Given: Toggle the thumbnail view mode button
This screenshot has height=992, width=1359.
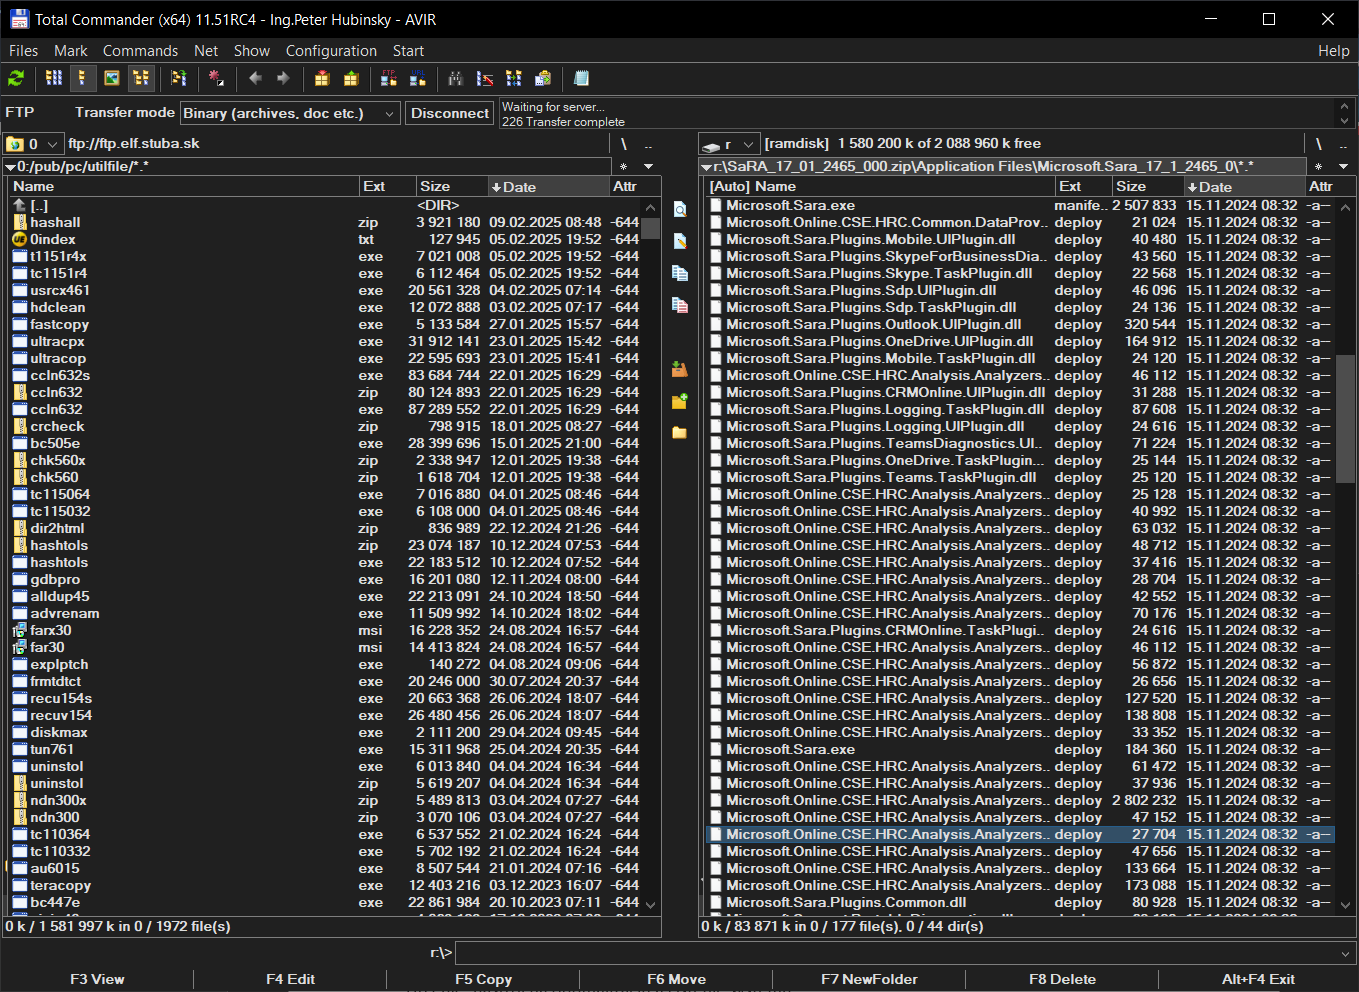Looking at the screenshot, I should 112,78.
